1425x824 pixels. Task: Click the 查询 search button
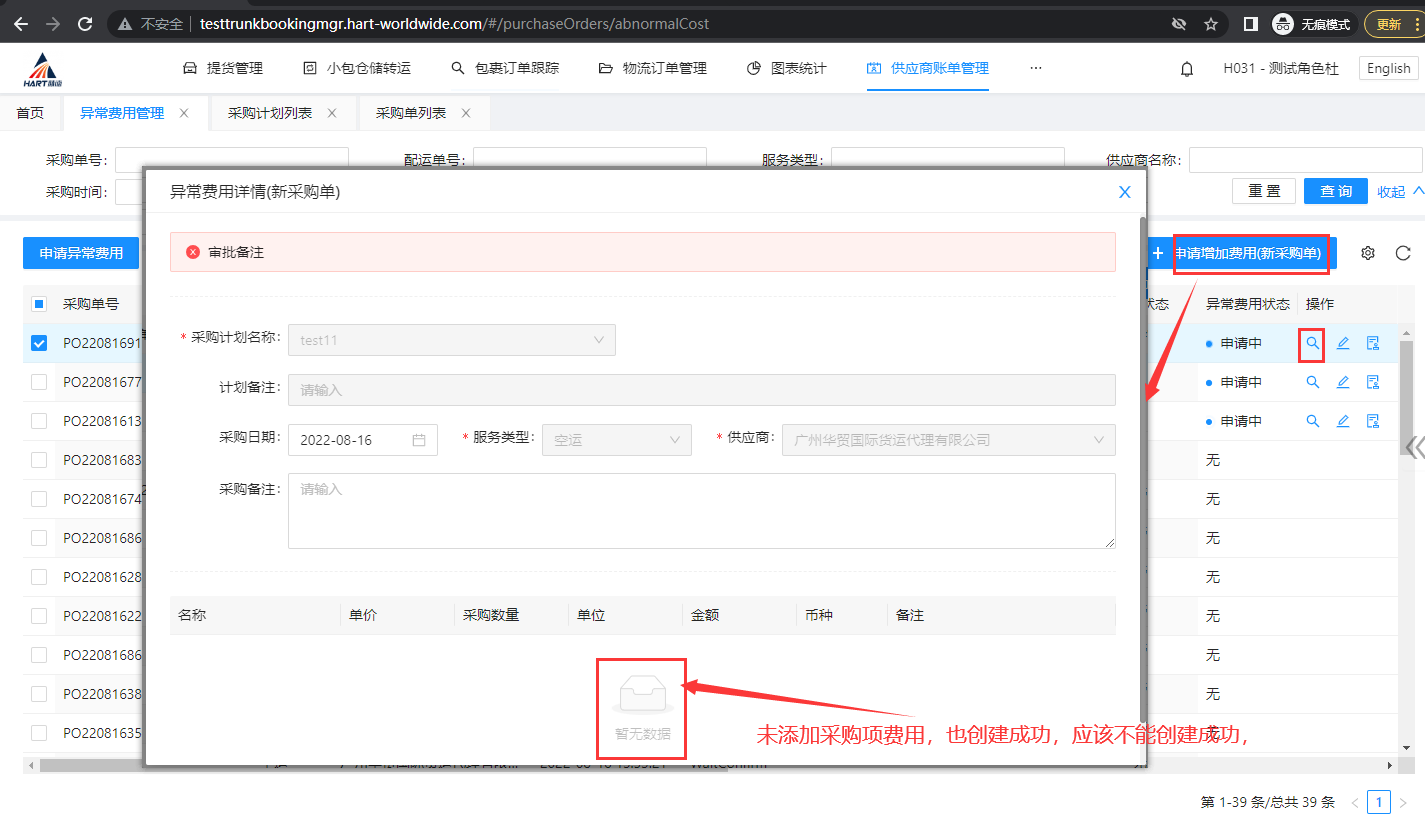pos(1335,191)
